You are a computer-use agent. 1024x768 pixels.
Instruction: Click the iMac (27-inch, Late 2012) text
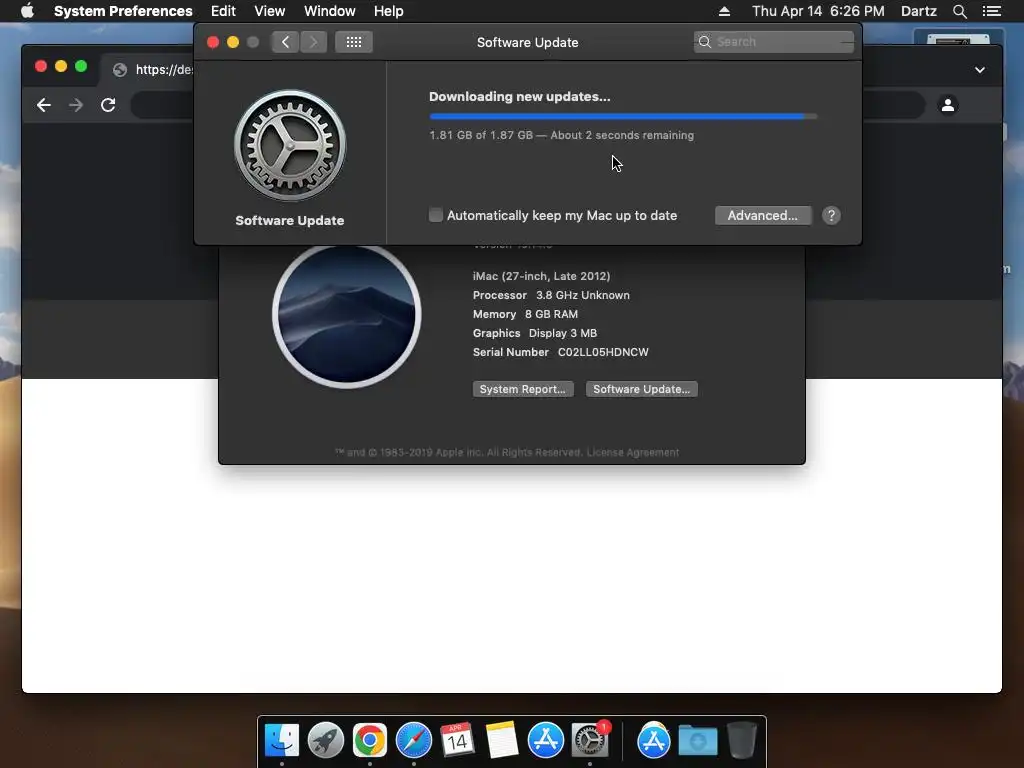[x=541, y=276]
